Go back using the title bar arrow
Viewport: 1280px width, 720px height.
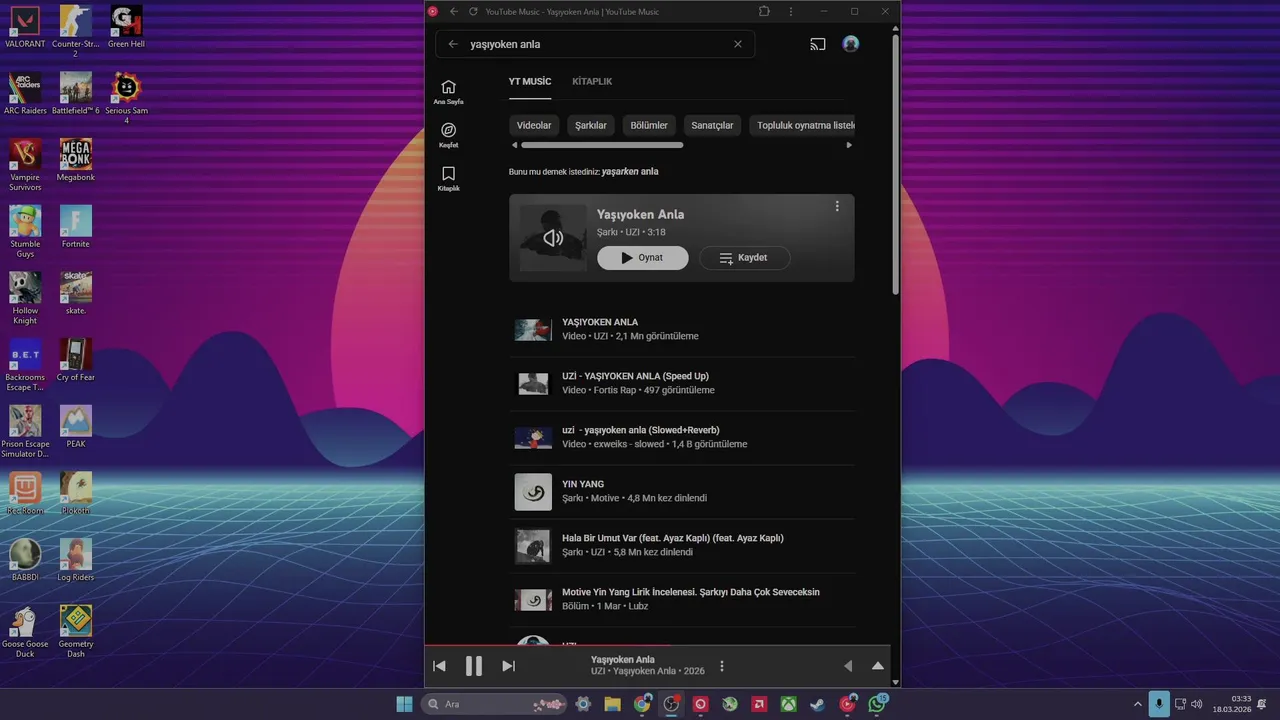[x=454, y=11]
